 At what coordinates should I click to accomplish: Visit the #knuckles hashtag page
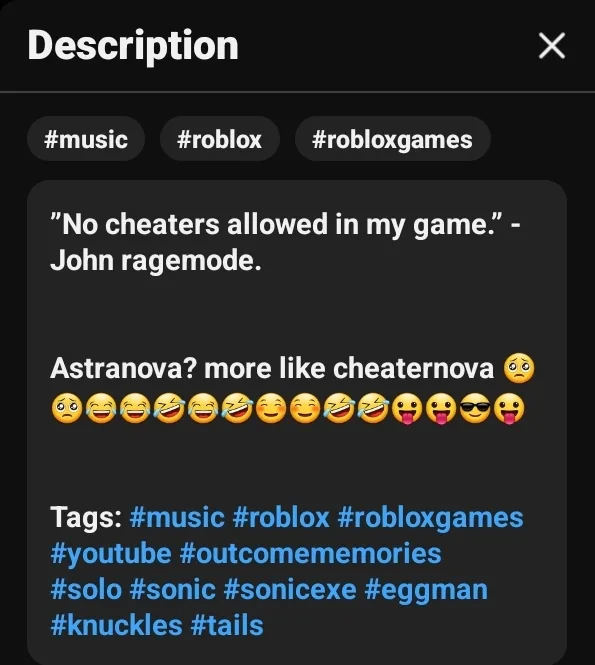116,626
